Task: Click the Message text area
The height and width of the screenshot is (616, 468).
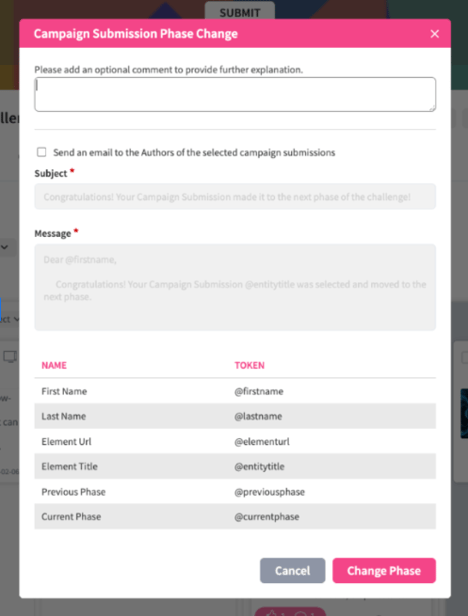Action: (235, 287)
